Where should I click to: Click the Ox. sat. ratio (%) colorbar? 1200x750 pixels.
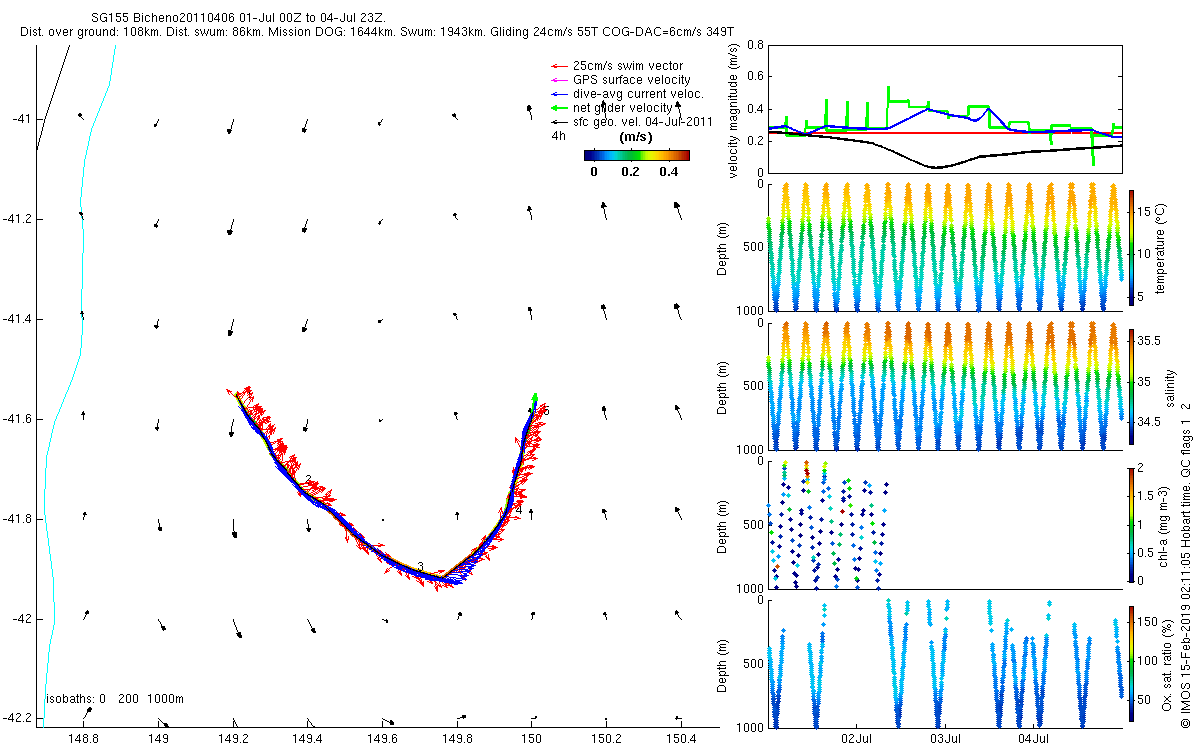pyautogui.click(x=1131, y=662)
